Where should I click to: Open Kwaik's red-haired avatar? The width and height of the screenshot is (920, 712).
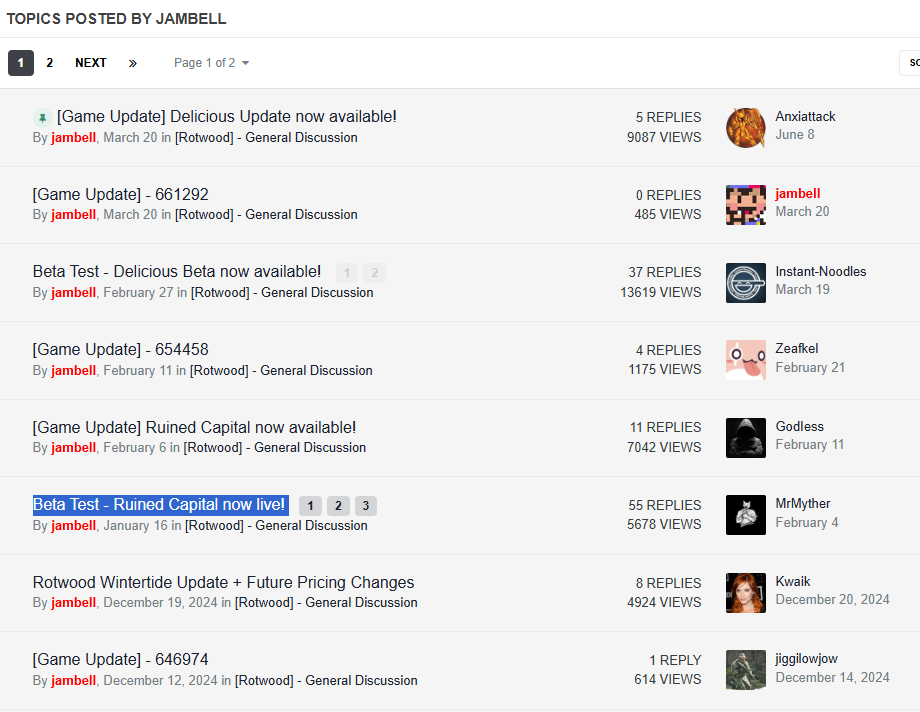pos(745,592)
